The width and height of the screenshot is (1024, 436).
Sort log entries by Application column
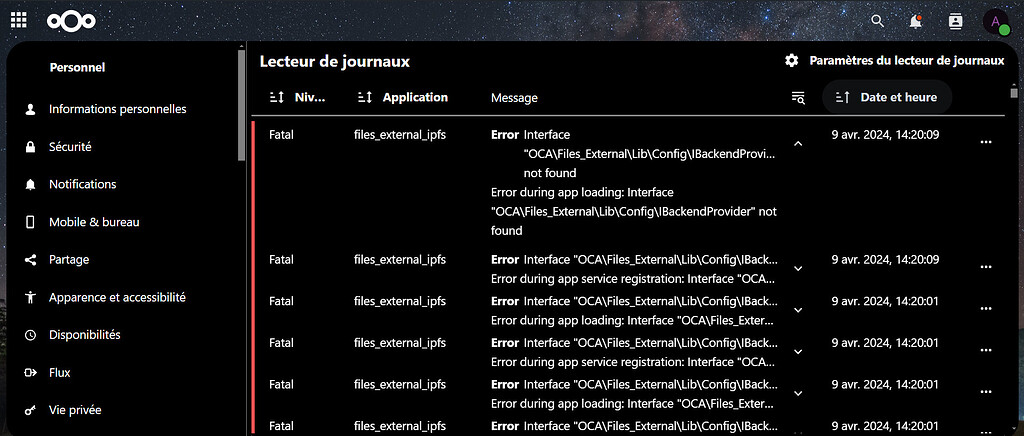click(402, 97)
